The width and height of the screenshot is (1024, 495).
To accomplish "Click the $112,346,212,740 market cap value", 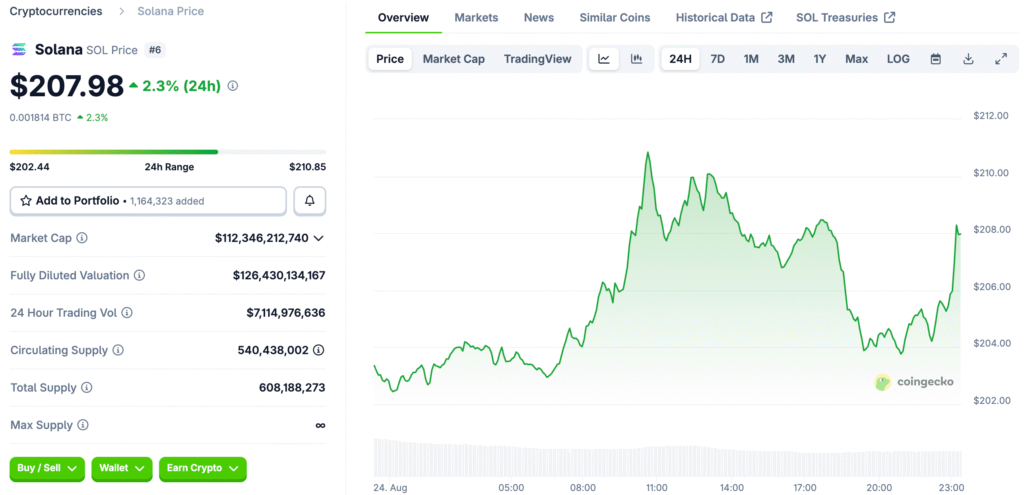I will coord(261,238).
